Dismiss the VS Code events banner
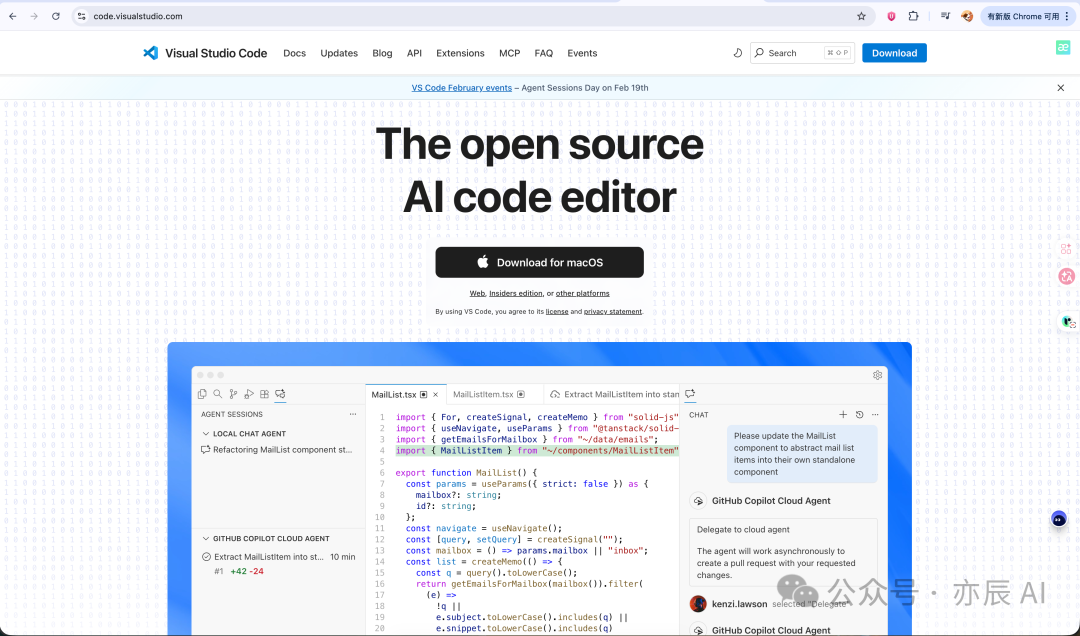Screen dimensions: 1080x636 [x=1060, y=87]
